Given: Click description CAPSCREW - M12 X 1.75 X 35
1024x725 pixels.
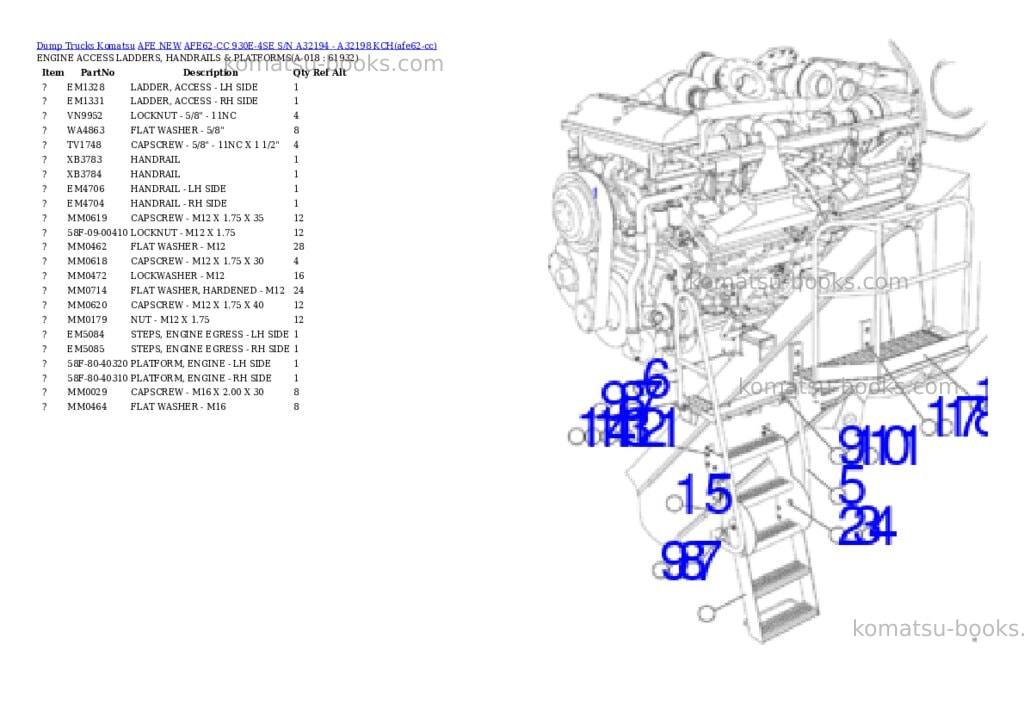Looking at the screenshot, I should click(x=197, y=218).
